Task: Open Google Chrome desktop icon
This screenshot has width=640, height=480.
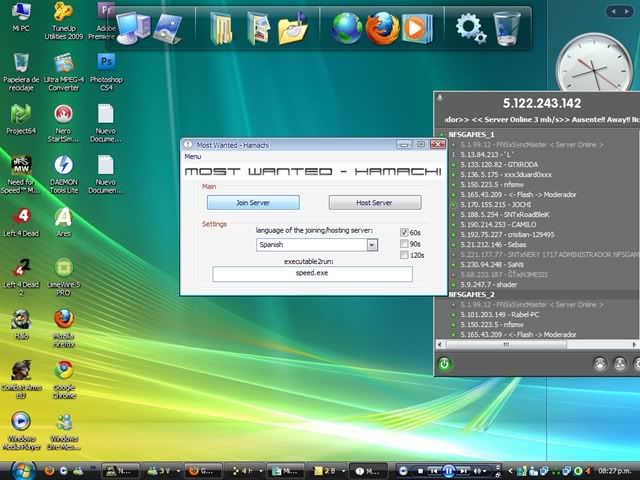Action: (x=64, y=380)
